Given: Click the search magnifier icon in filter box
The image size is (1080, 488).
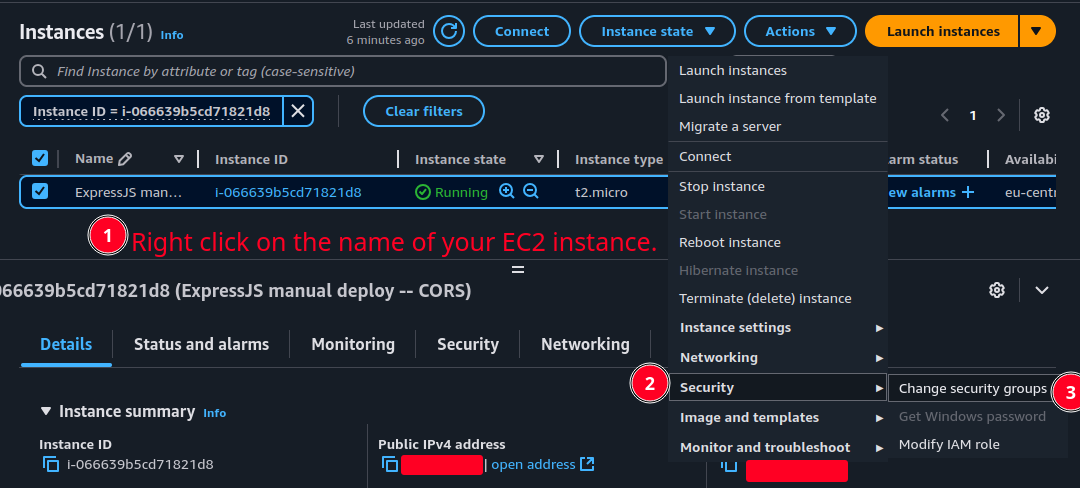Looking at the screenshot, I should pyautogui.click(x=39, y=72).
